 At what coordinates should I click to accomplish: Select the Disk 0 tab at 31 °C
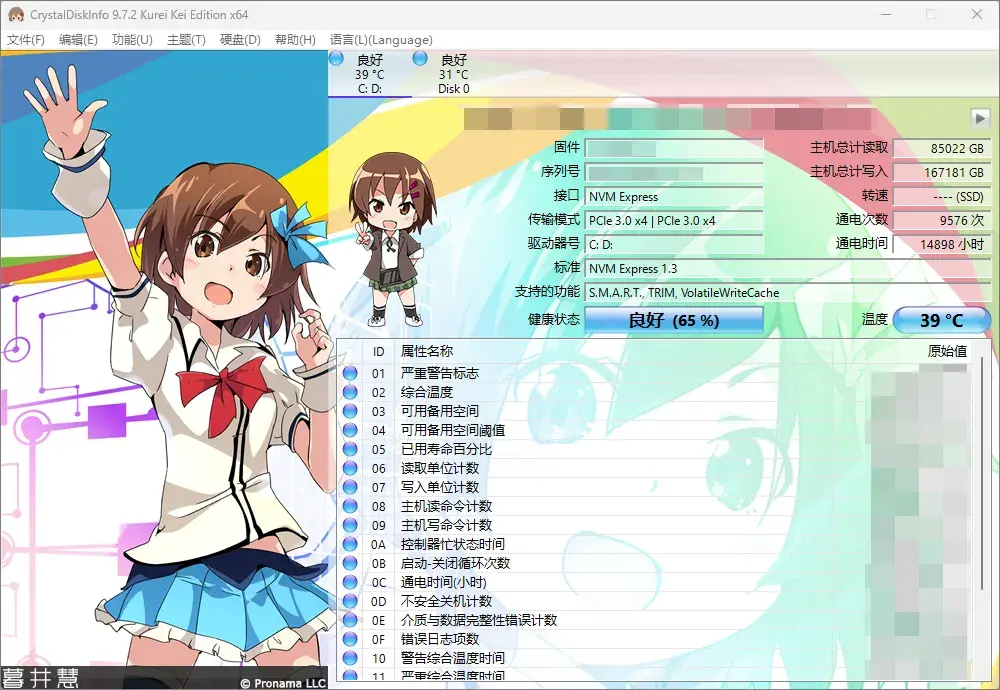(x=453, y=74)
